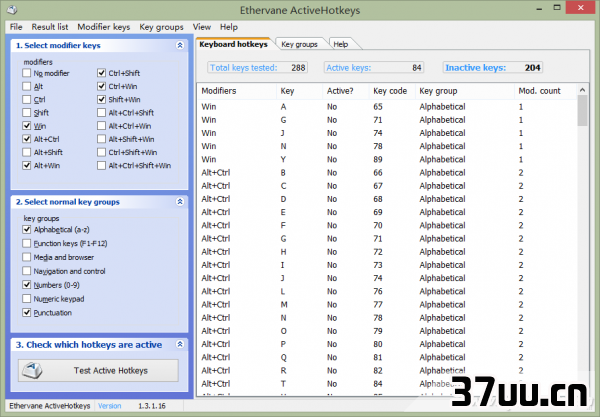Uncheck the Alt+Ctrl modifier checkbox
Screen dimensions: 600x417
[26, 139]
